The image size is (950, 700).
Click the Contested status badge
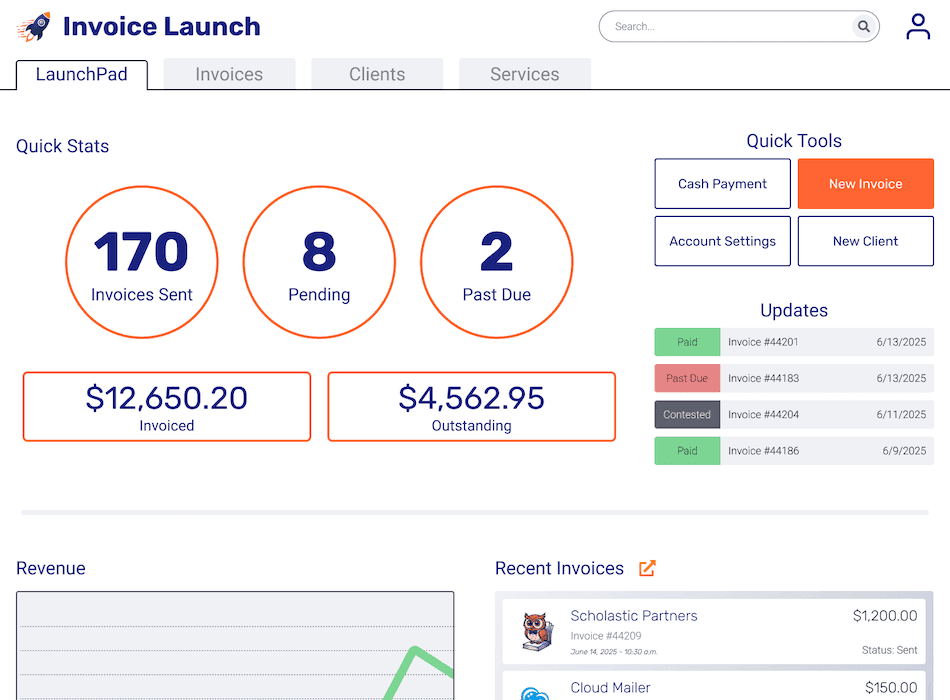coord(687,415)
